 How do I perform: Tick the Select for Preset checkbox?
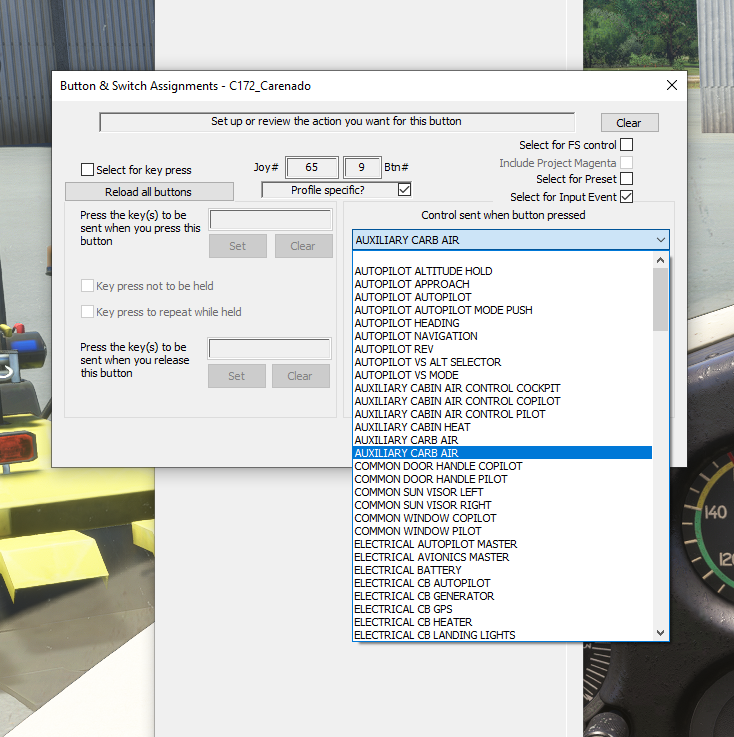(x=626, y=179)
